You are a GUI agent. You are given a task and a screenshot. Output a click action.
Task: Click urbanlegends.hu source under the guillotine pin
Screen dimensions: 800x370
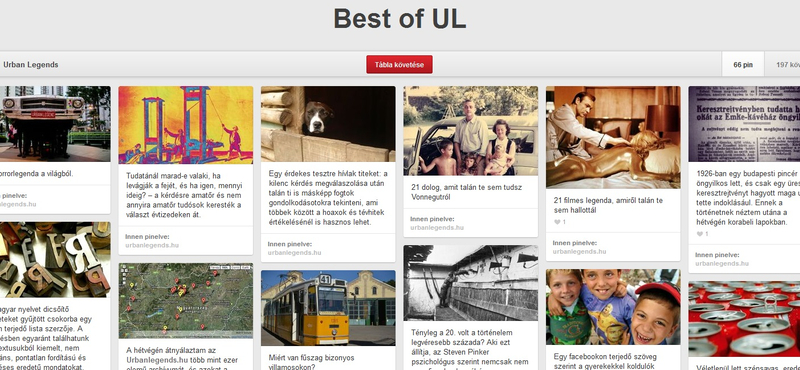click(x=152, y=245)
